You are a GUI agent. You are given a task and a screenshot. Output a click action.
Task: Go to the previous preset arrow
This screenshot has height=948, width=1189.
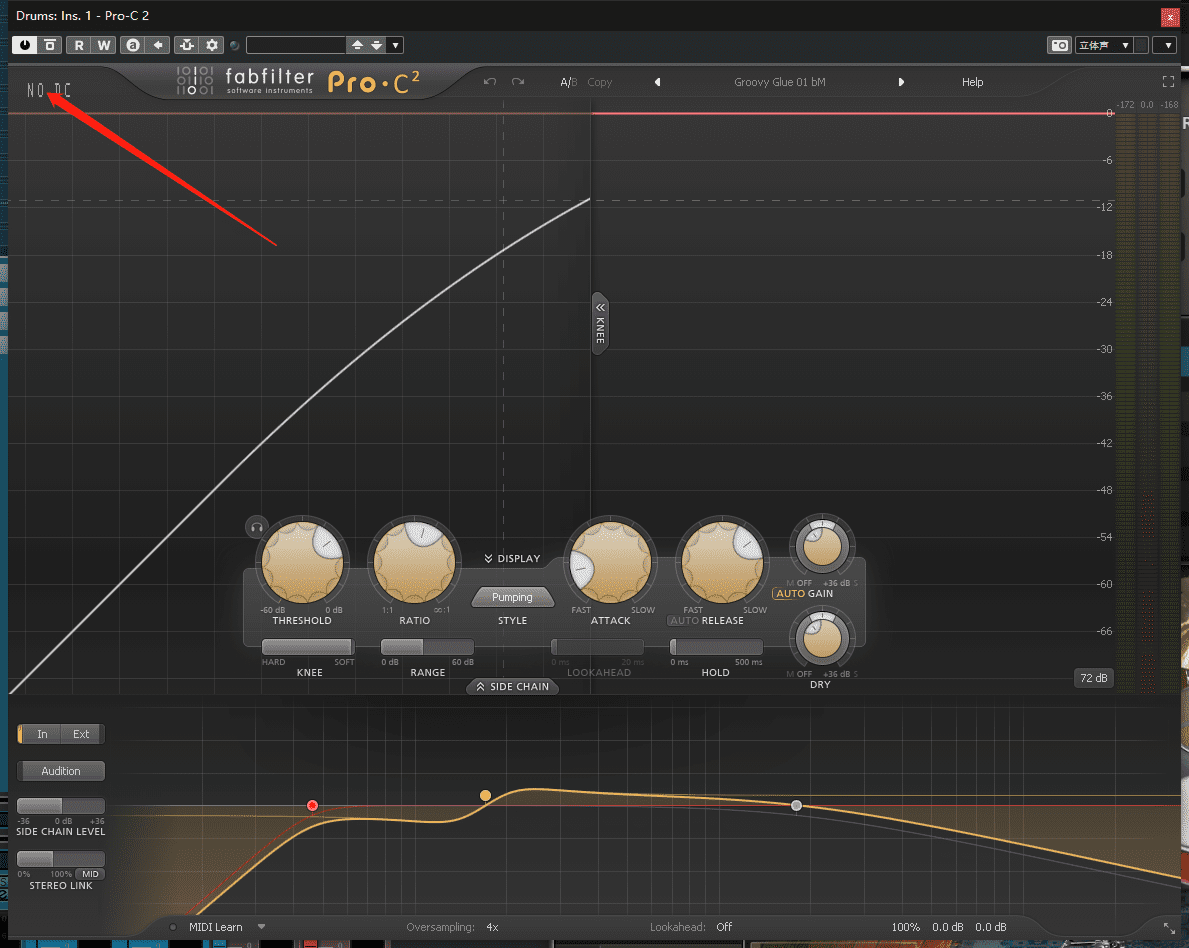657,82
